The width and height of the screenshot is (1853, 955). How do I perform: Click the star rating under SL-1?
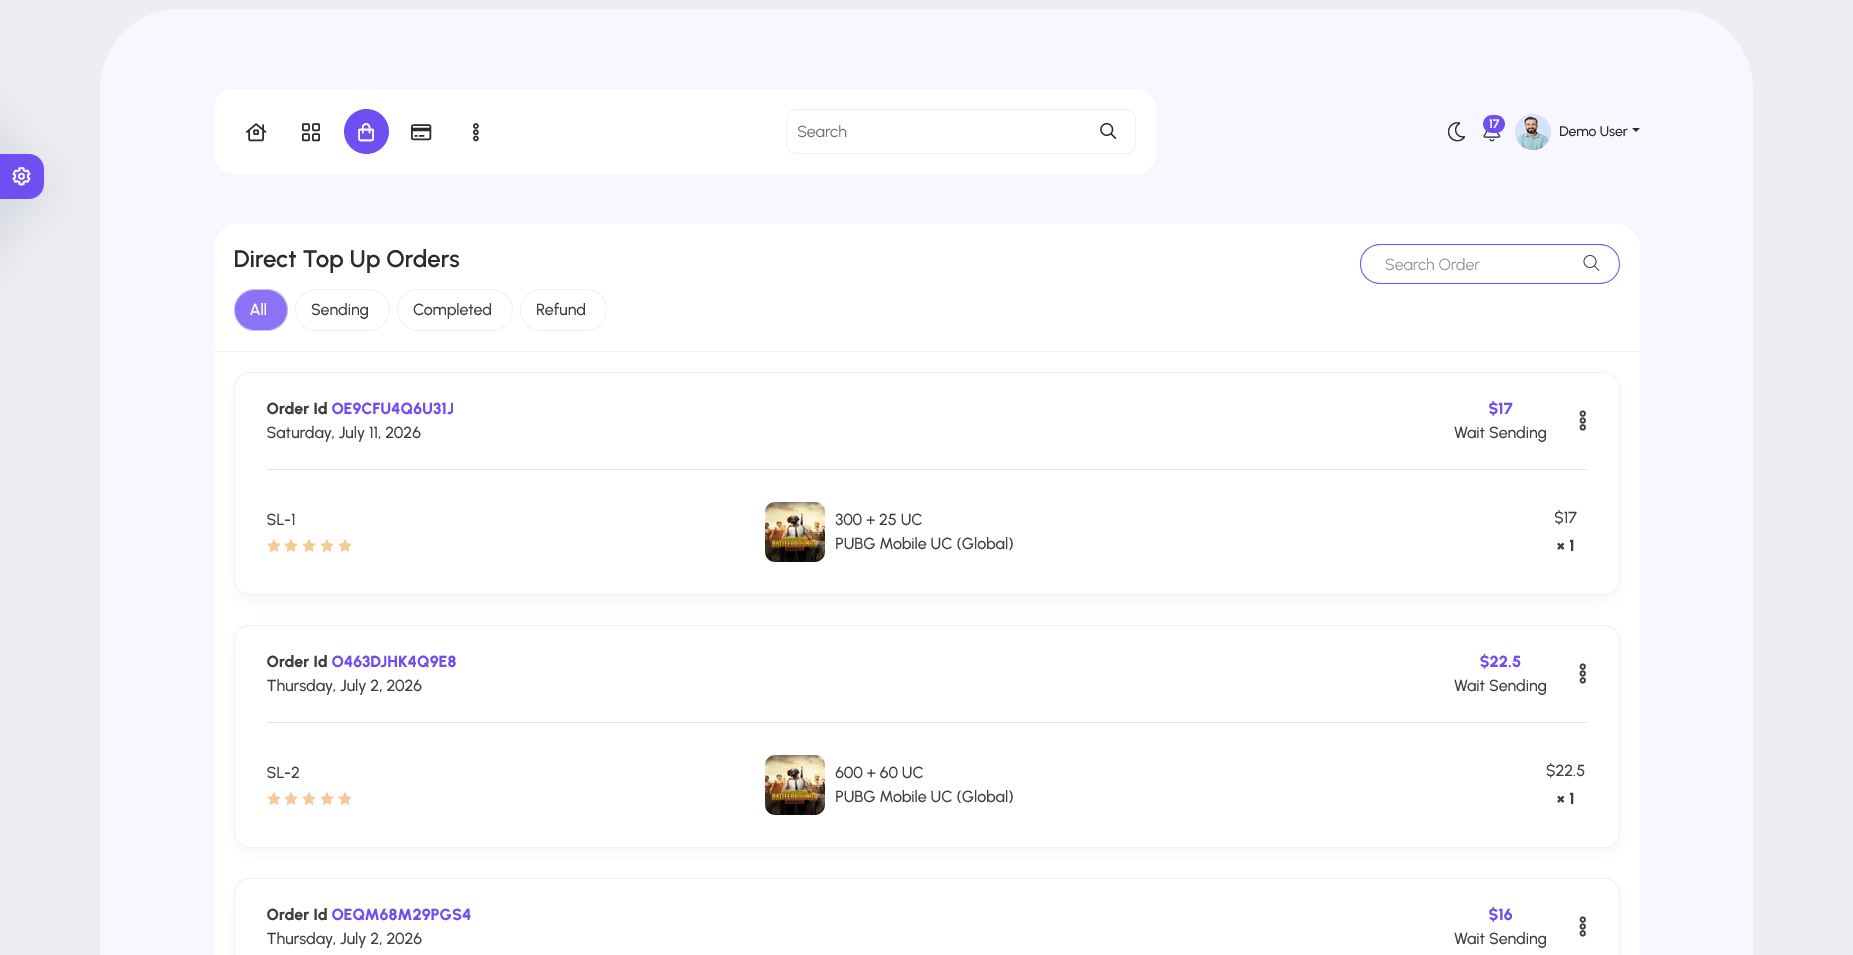tap(309, 546)
